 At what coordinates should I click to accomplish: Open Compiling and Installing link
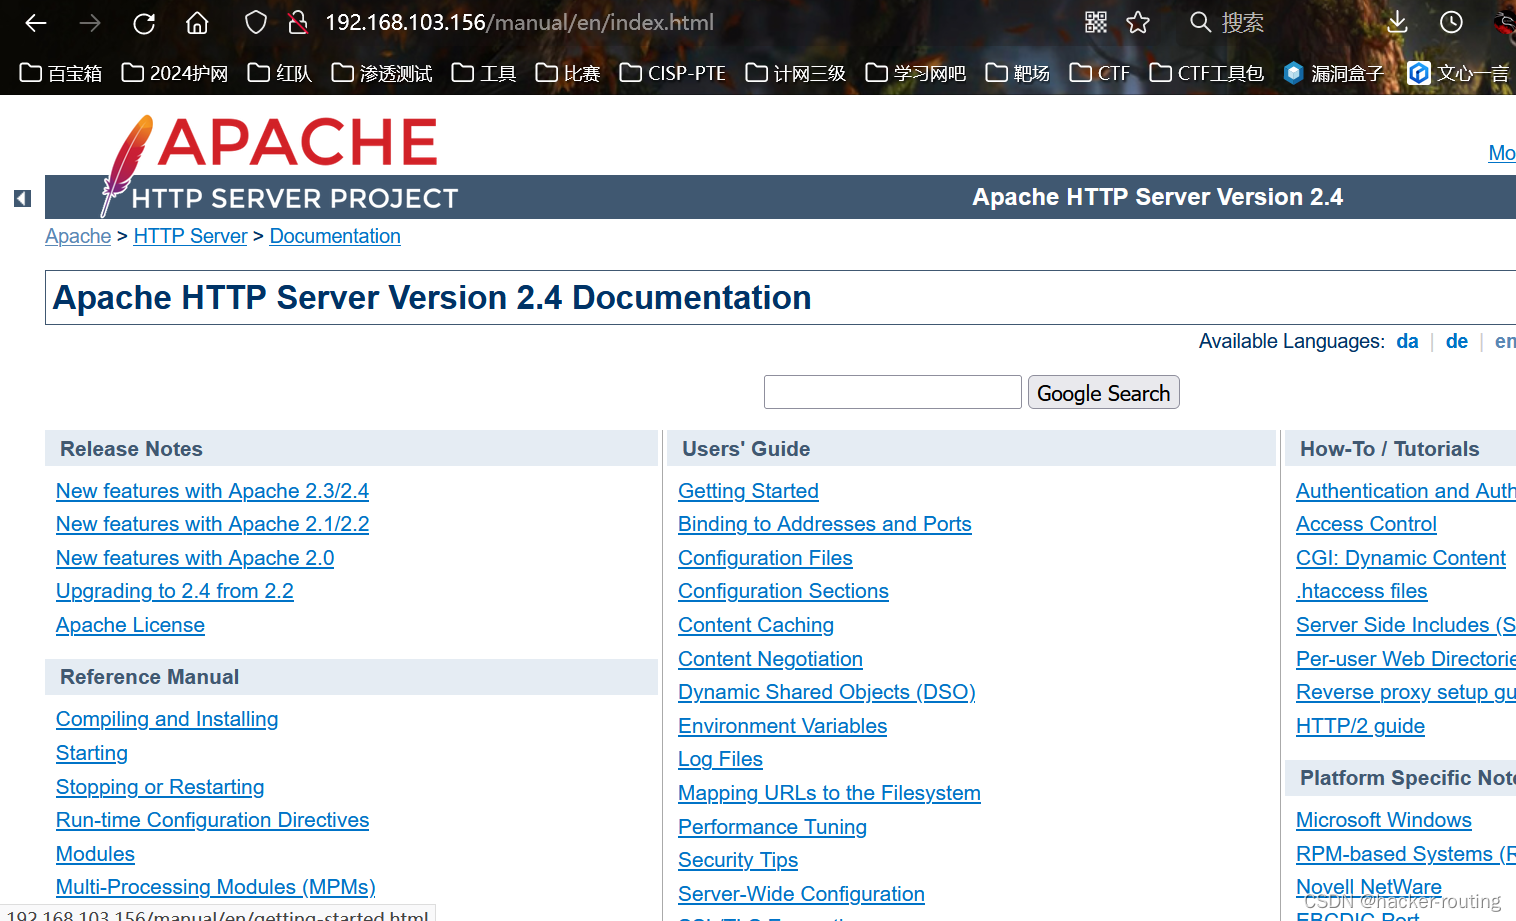click(x=167, y=719)
